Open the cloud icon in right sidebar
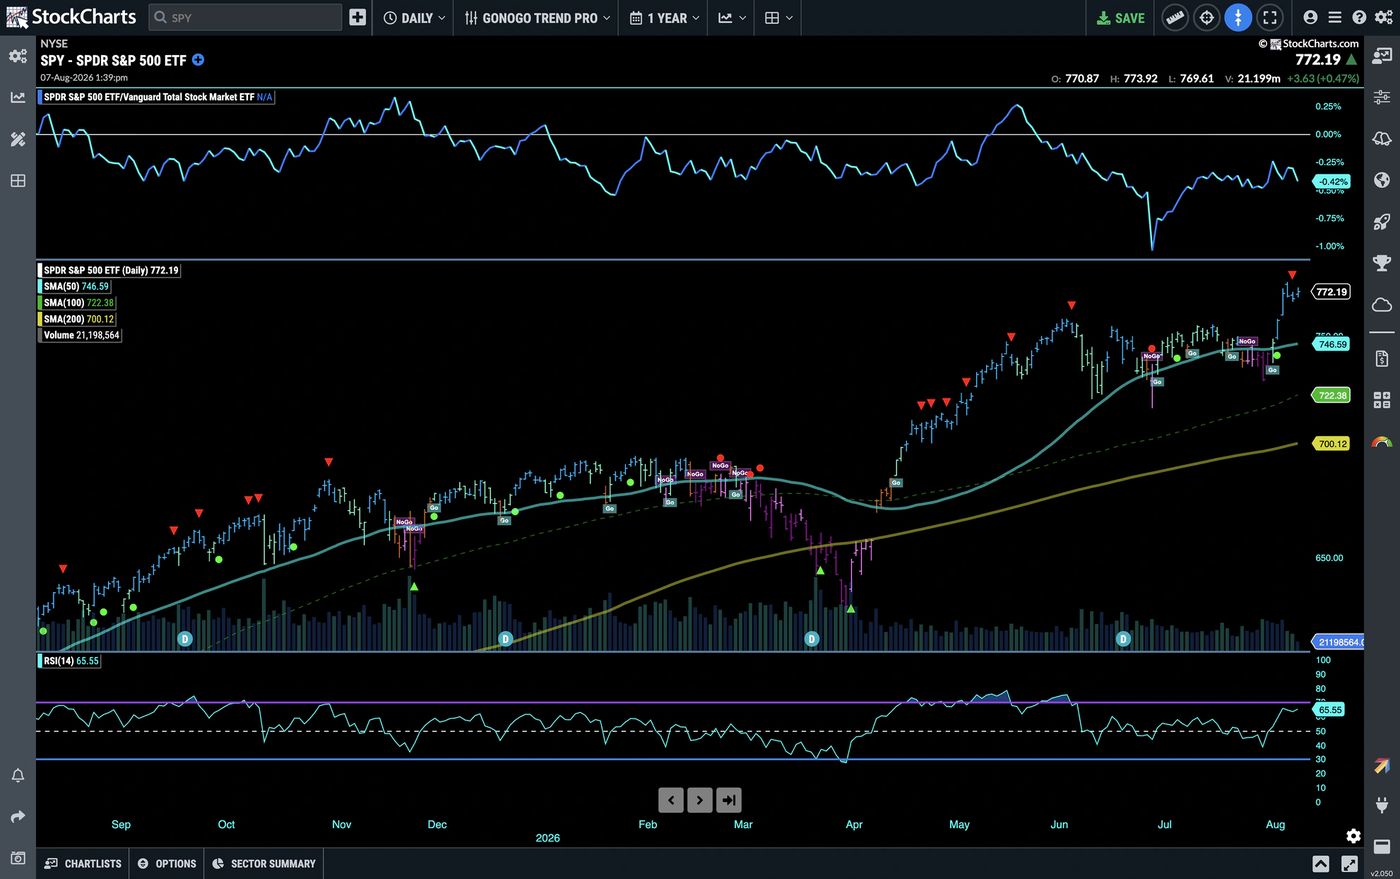 tap(1382, 304)
